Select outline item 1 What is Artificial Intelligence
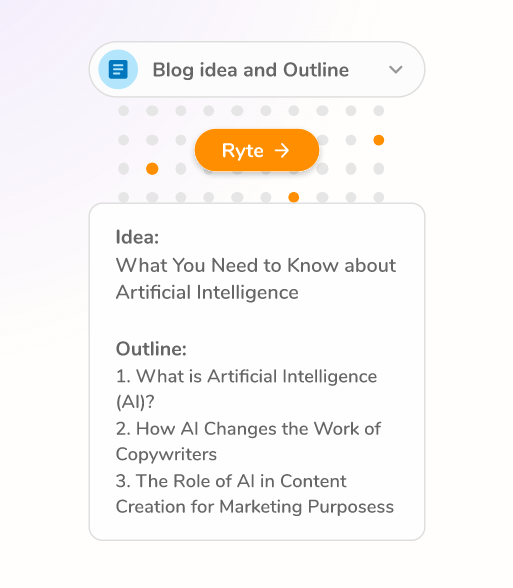This screenshot has width=513, height=588. point(246,376)
